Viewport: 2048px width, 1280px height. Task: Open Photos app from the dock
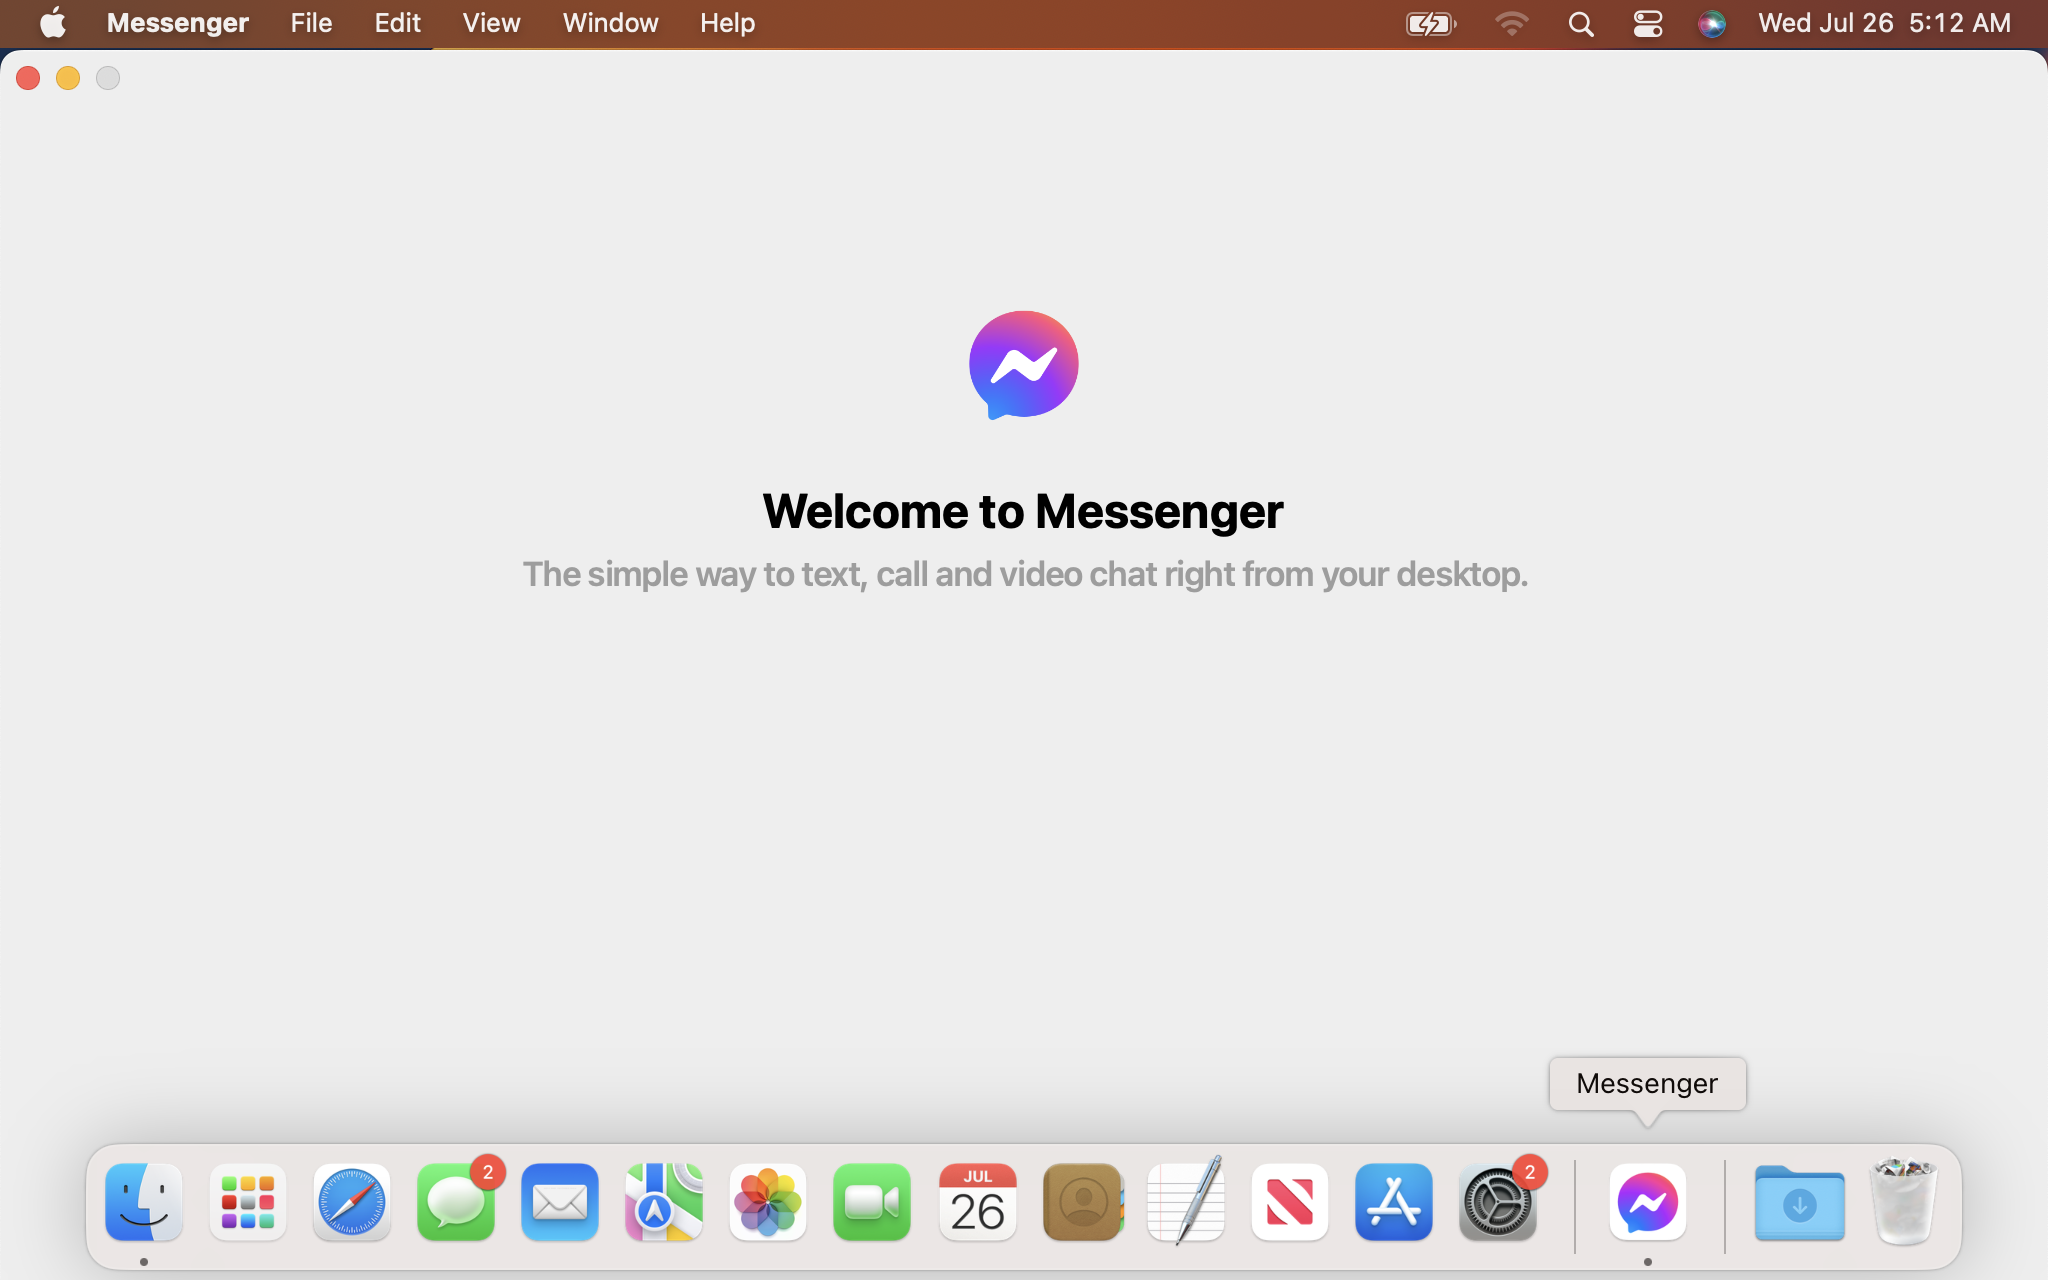pyautogui.click(x=767, y=1203)
